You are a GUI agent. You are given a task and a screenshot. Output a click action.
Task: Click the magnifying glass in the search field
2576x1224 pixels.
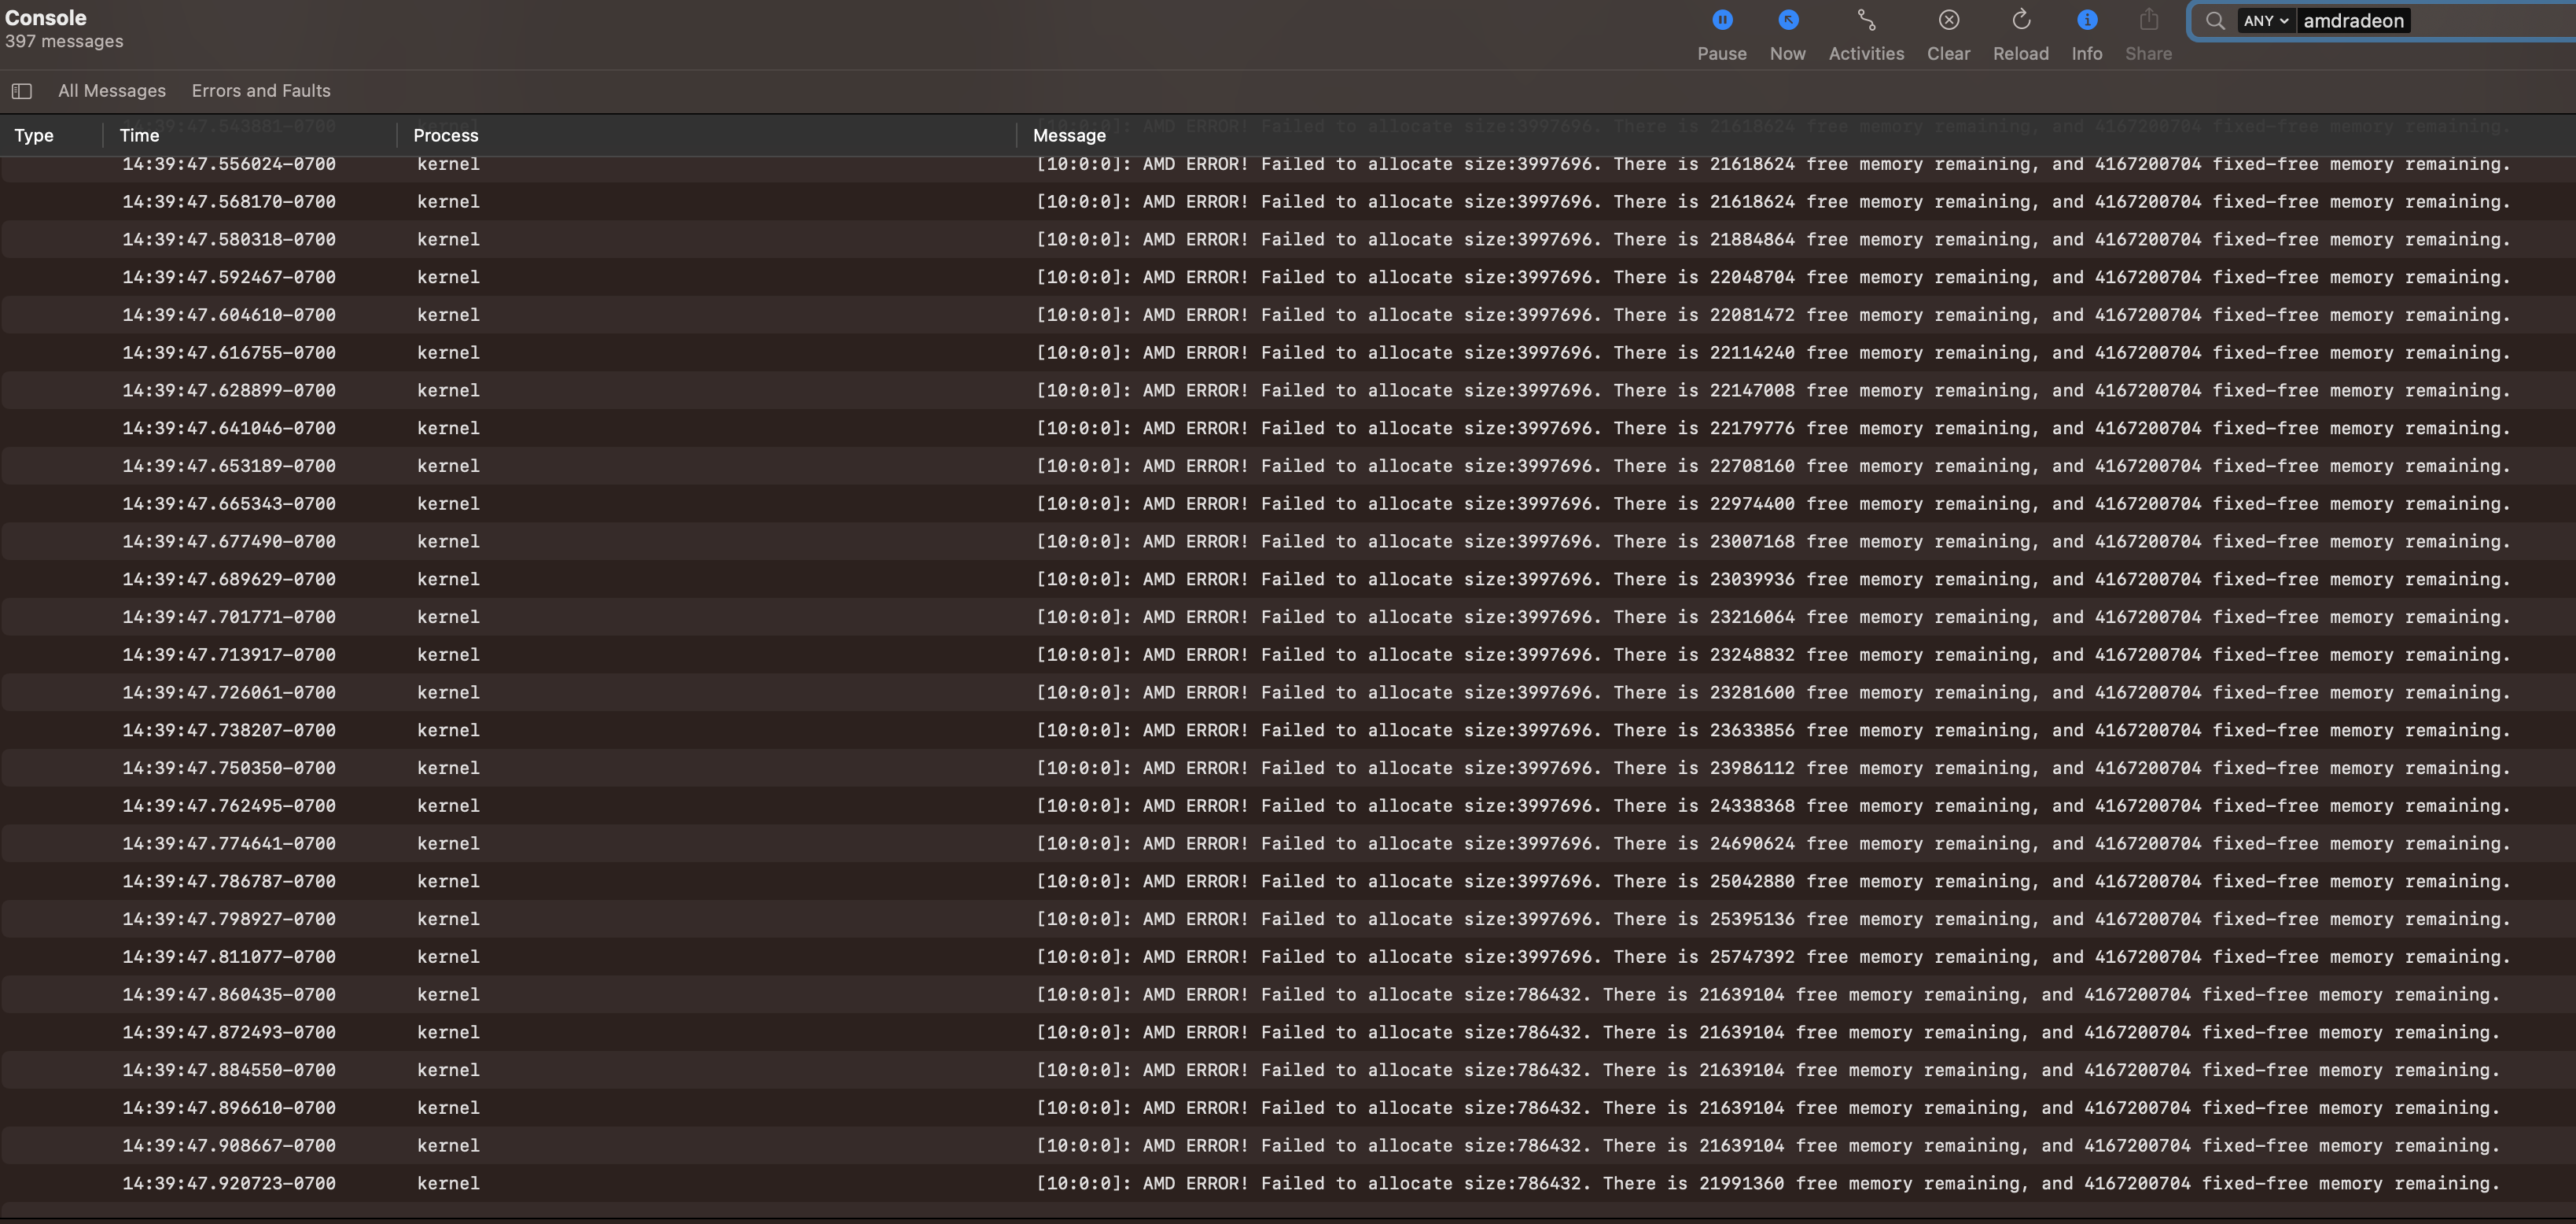[x=2215, y=20]
